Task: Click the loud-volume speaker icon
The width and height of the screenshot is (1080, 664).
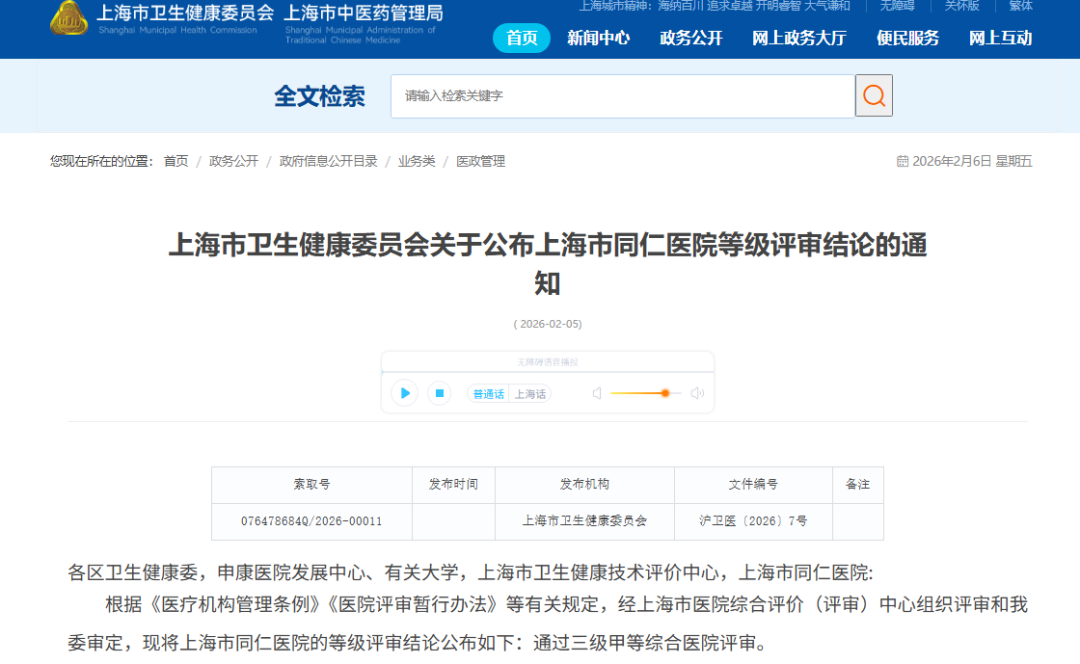Action: [x=698, y=393]
